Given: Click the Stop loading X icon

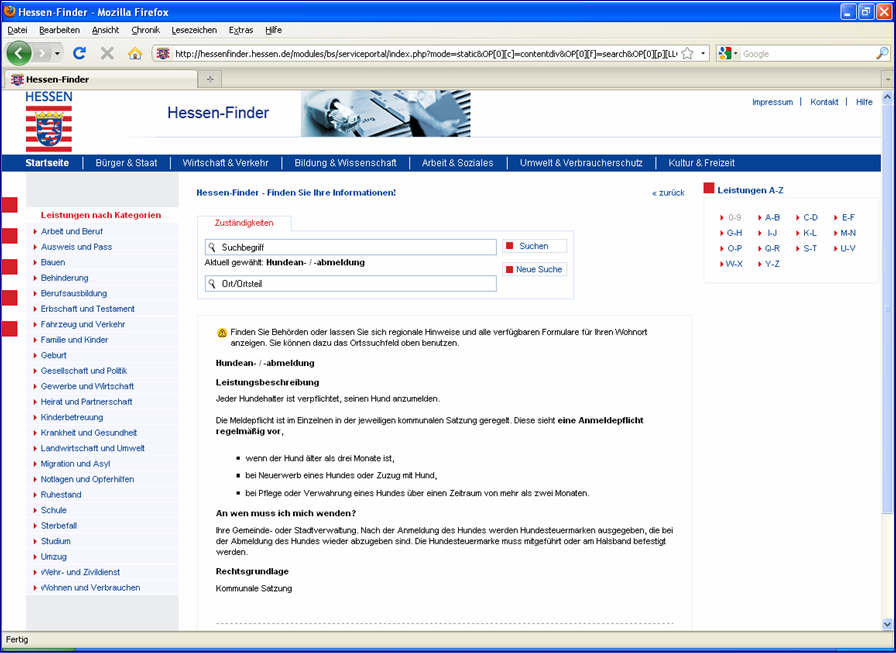Looking at the screenshot, I should (x=107, y=54).
